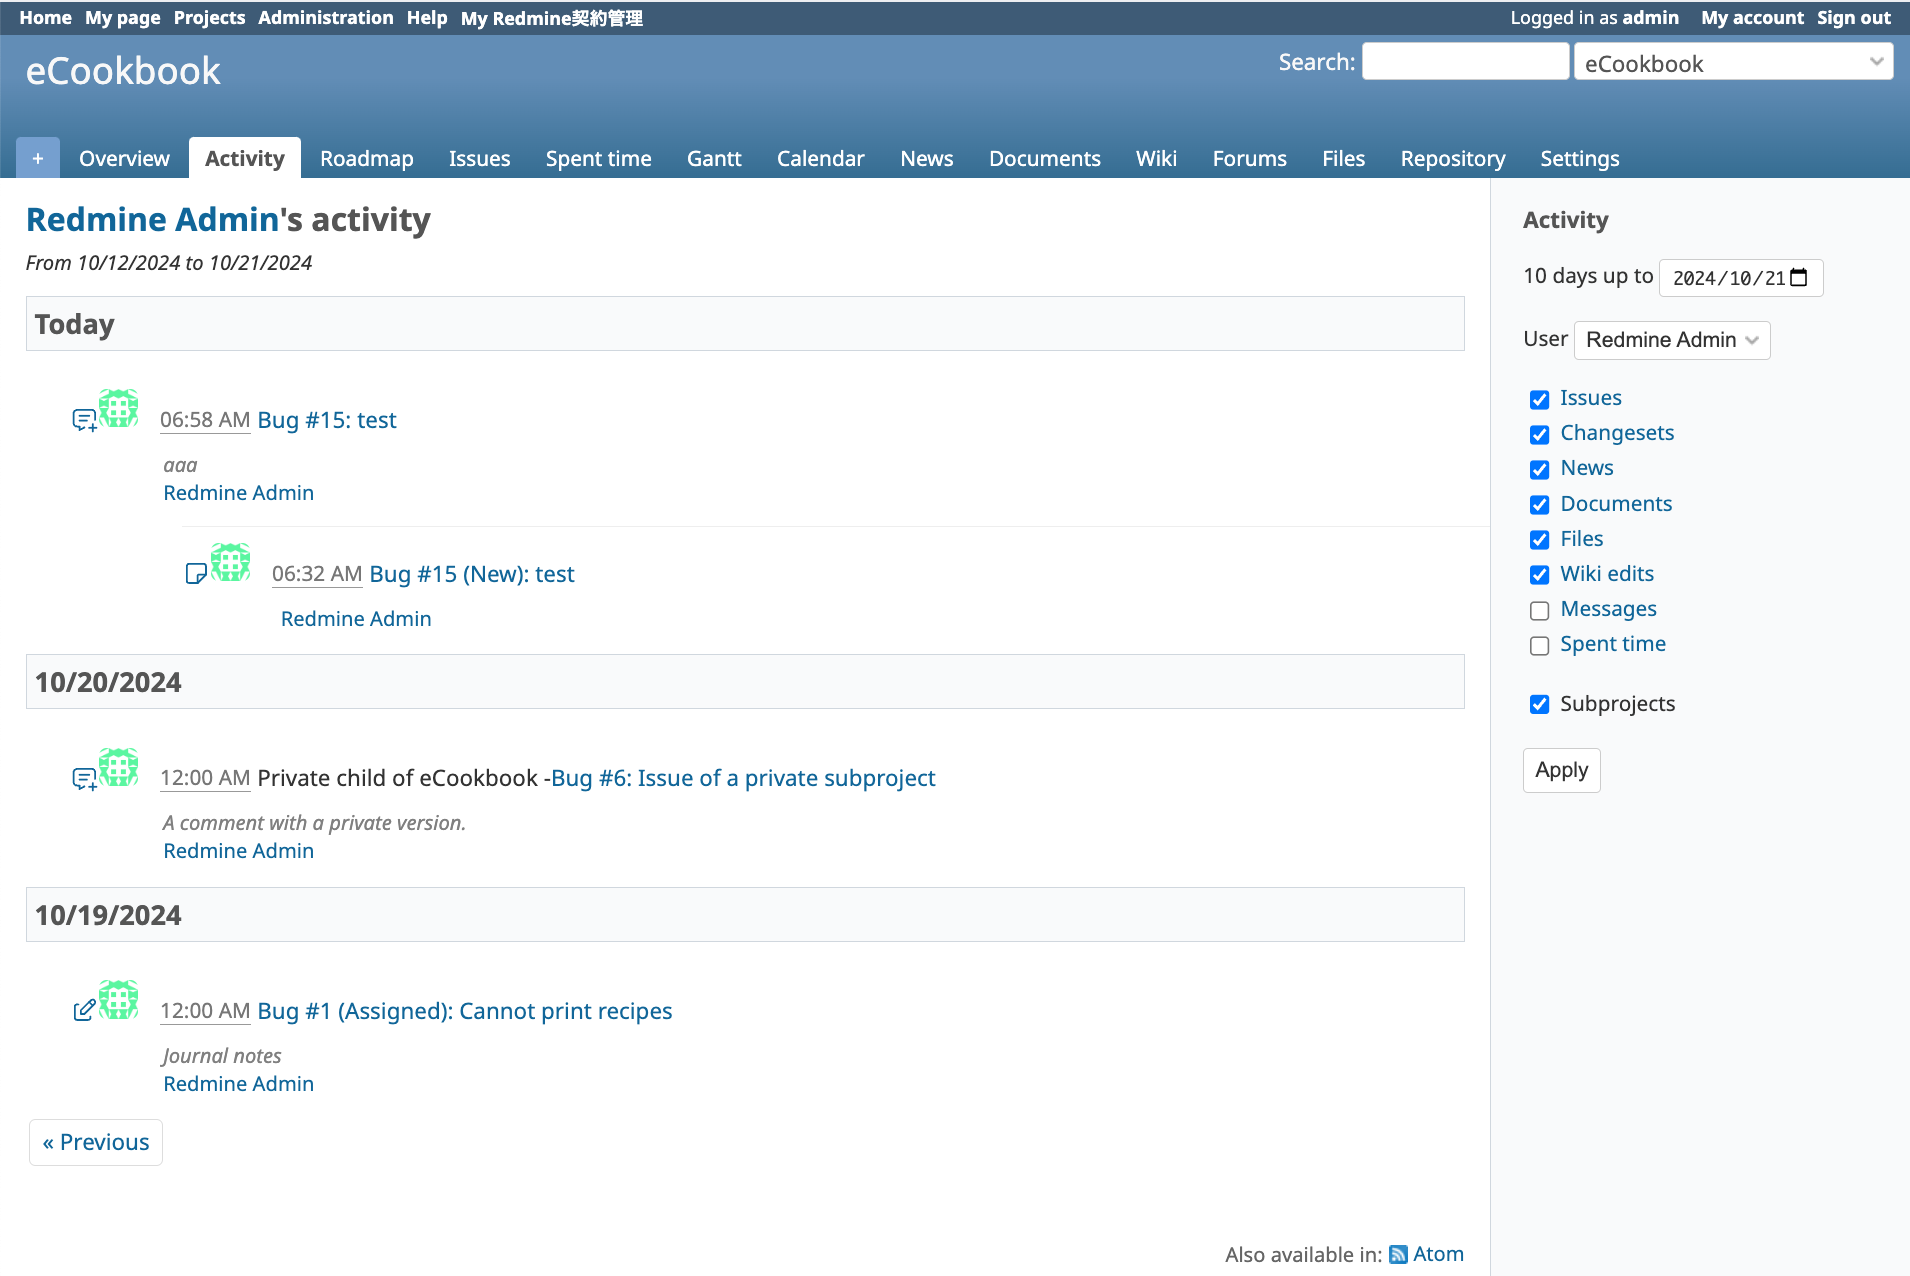Open My Redmine契約管理 menu link

(551, 17)
